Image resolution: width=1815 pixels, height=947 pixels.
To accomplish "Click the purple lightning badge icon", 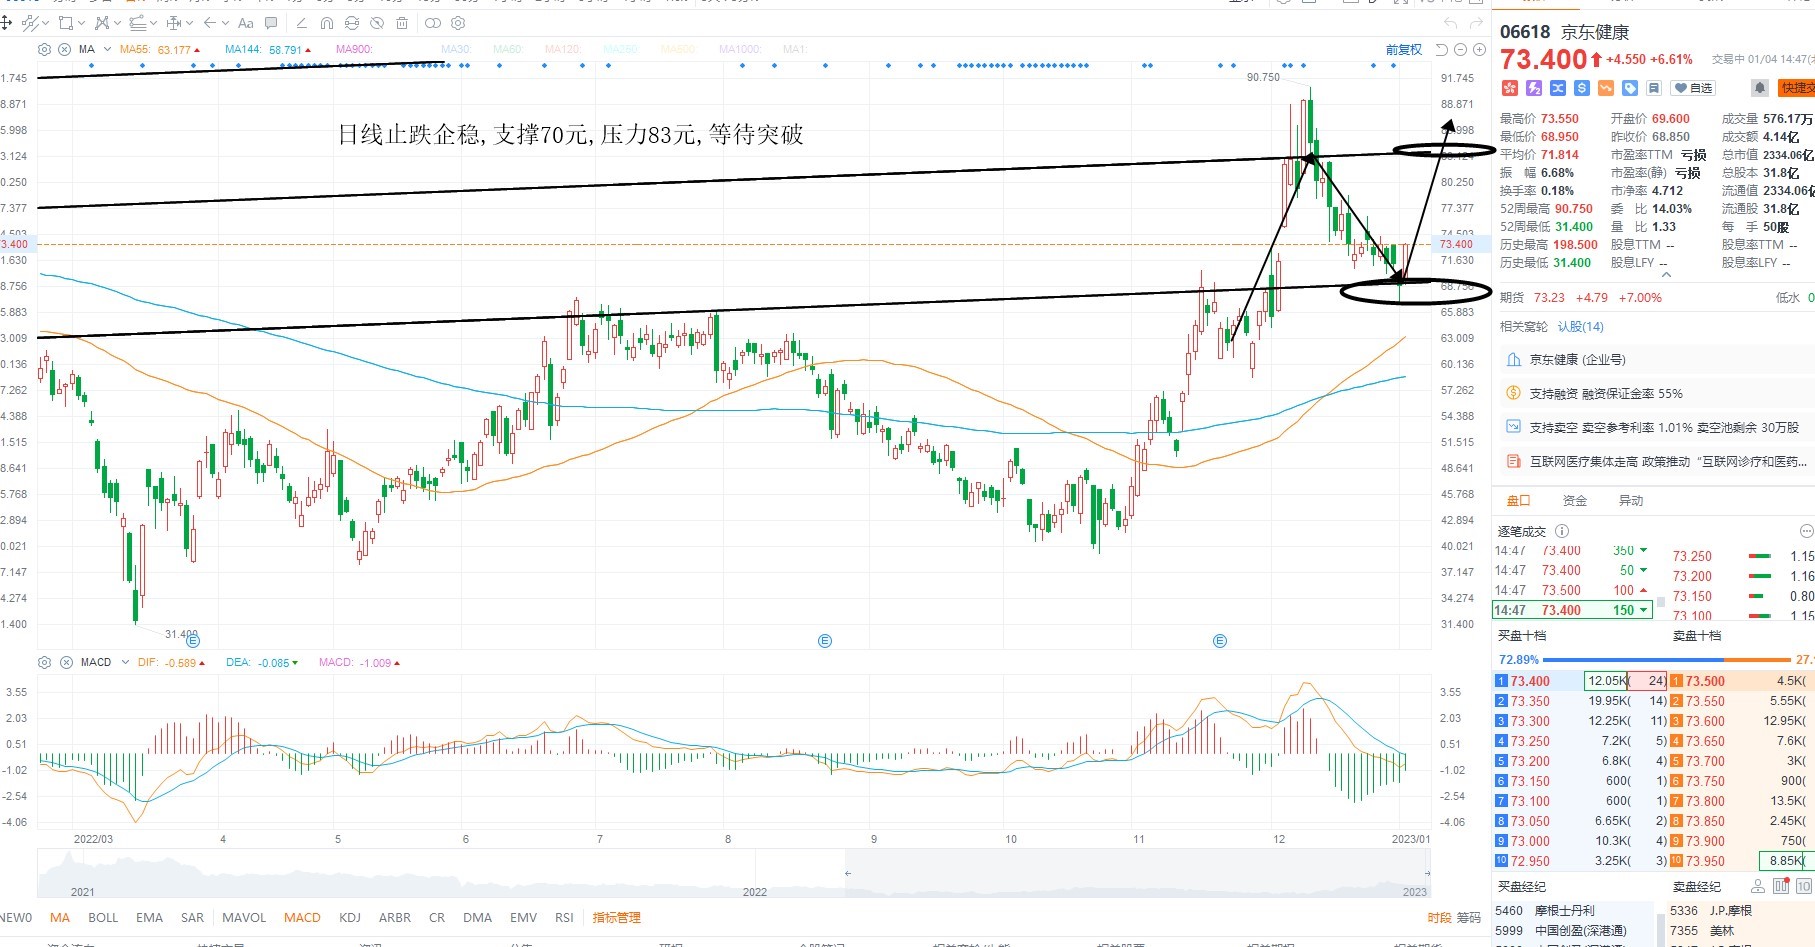I will point(1534,88).
